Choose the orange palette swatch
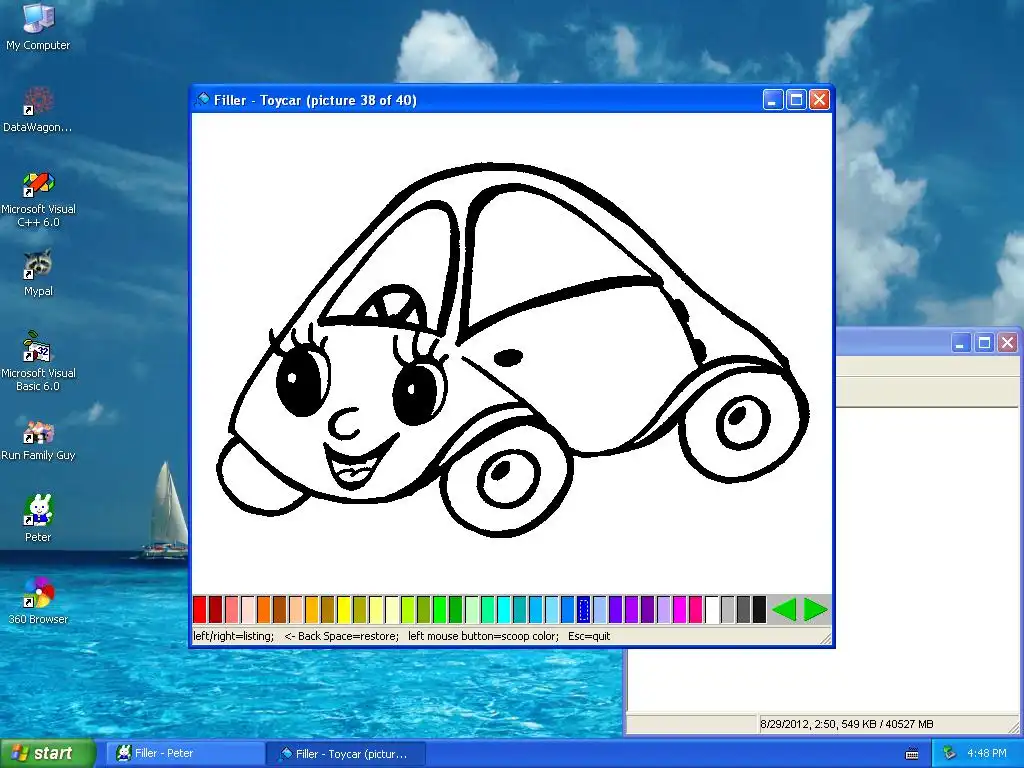The width and height of the screenshot is (1024, 768). click(264, 609)
